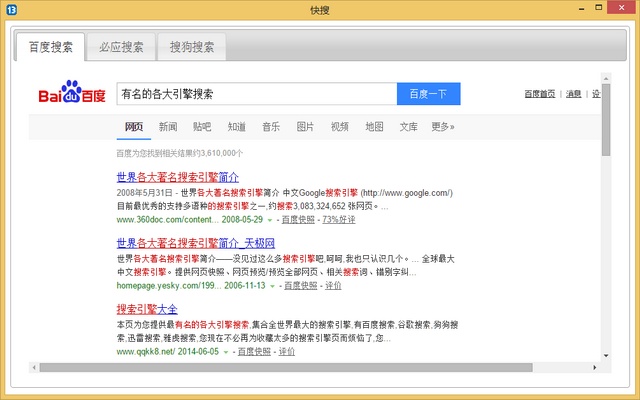Open 百度快照 for the yesky result

pos(300,286)
